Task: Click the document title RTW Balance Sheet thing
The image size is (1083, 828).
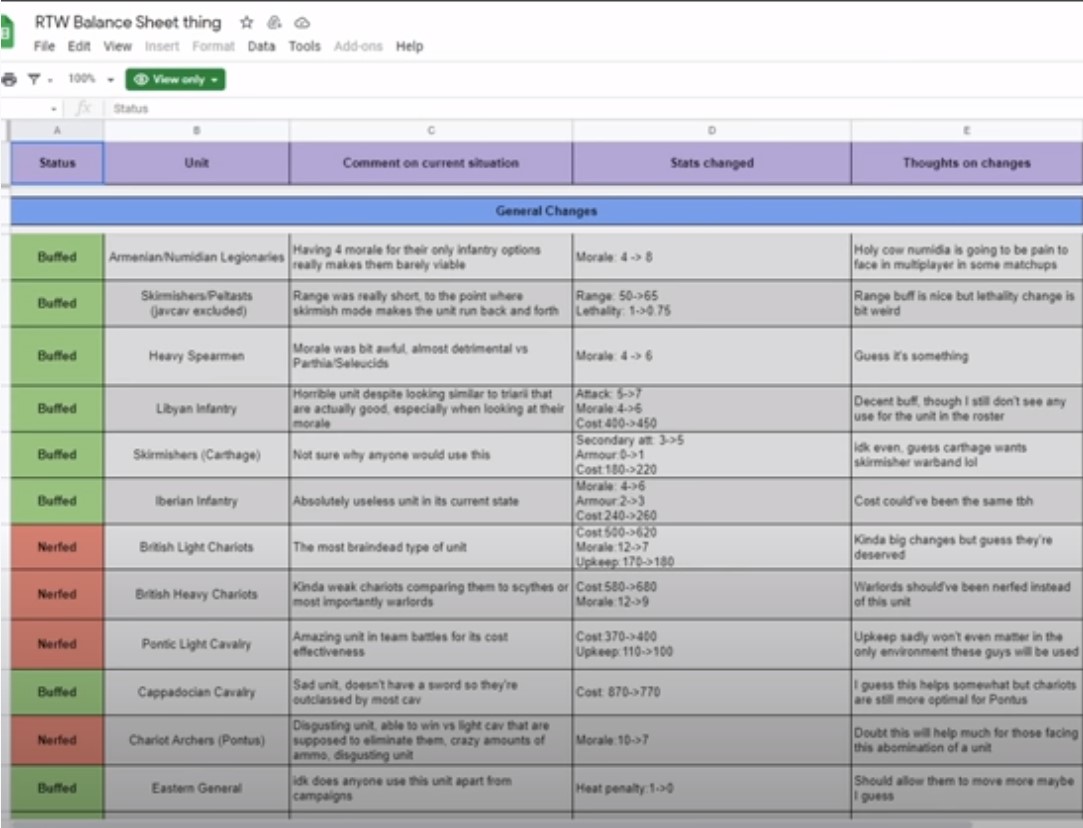Action: (x=128, y=22)
